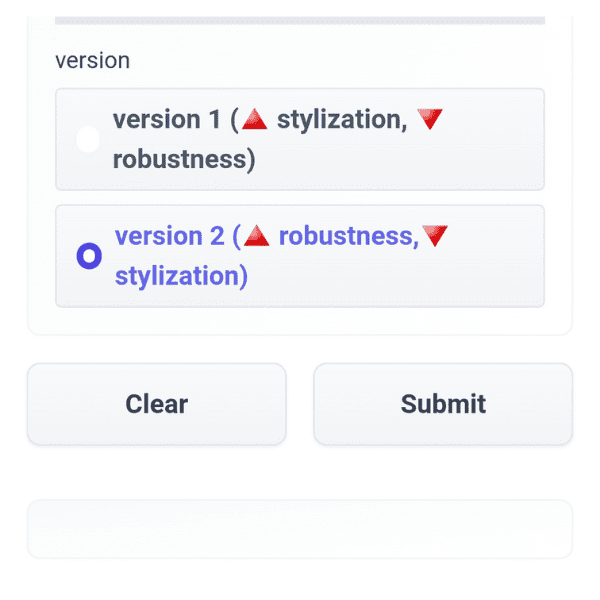Click the word "robustness)" in version 1 option
The width and height of the screenshot is (600, 600).
click(184, 160)
